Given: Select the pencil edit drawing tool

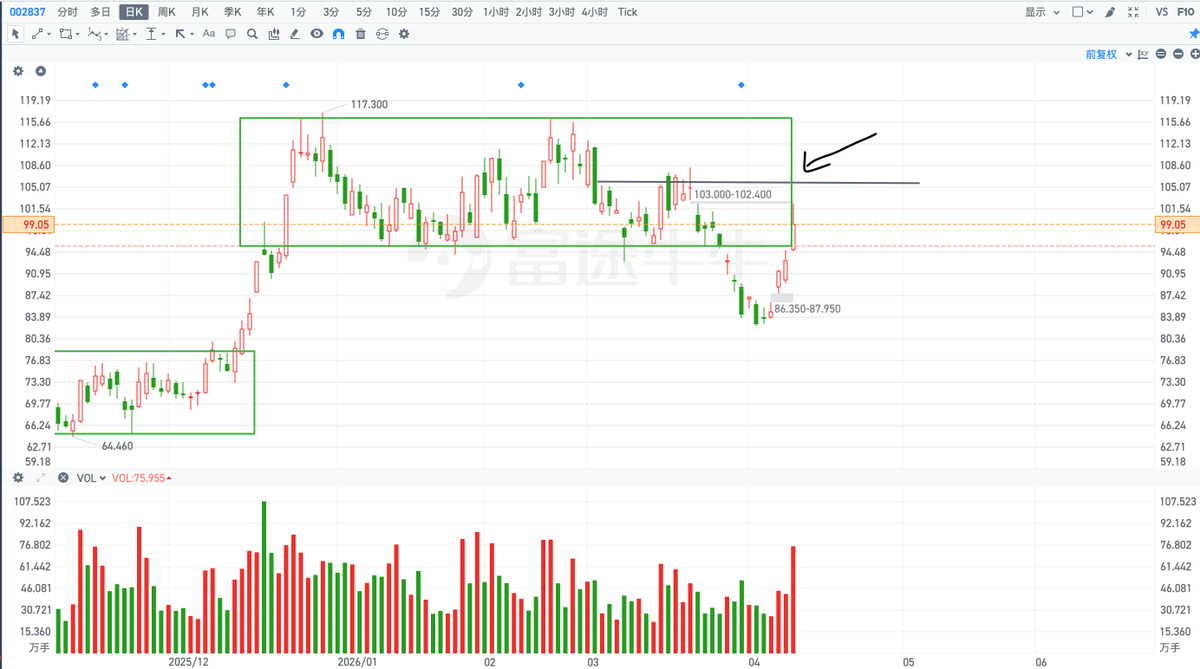Looking at the screenshot, I should coord(295,34).
